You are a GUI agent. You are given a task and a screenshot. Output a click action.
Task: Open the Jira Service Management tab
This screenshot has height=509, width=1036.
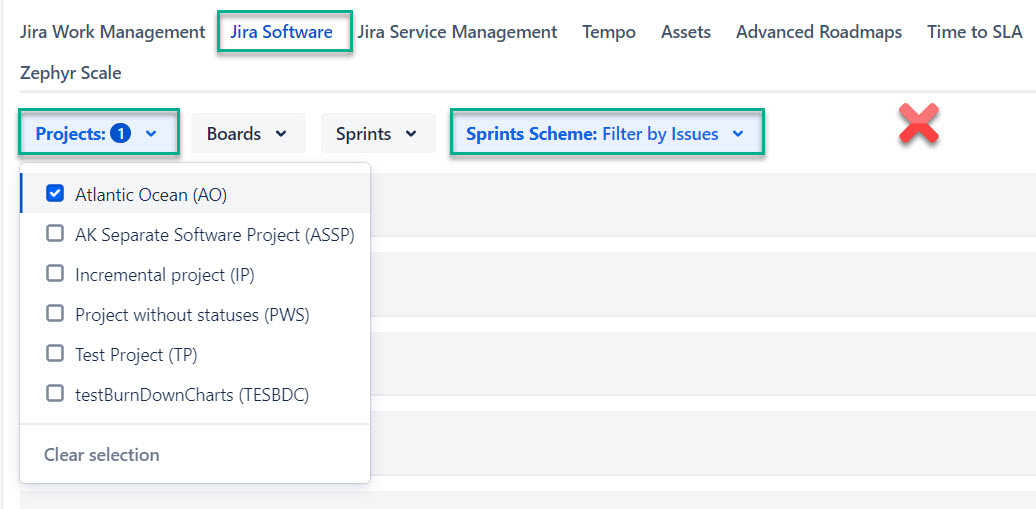pos(457,32)
